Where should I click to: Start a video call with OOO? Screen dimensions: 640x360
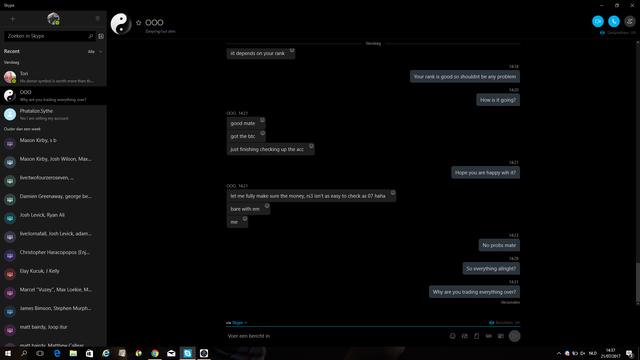click(x=598, y=21)
